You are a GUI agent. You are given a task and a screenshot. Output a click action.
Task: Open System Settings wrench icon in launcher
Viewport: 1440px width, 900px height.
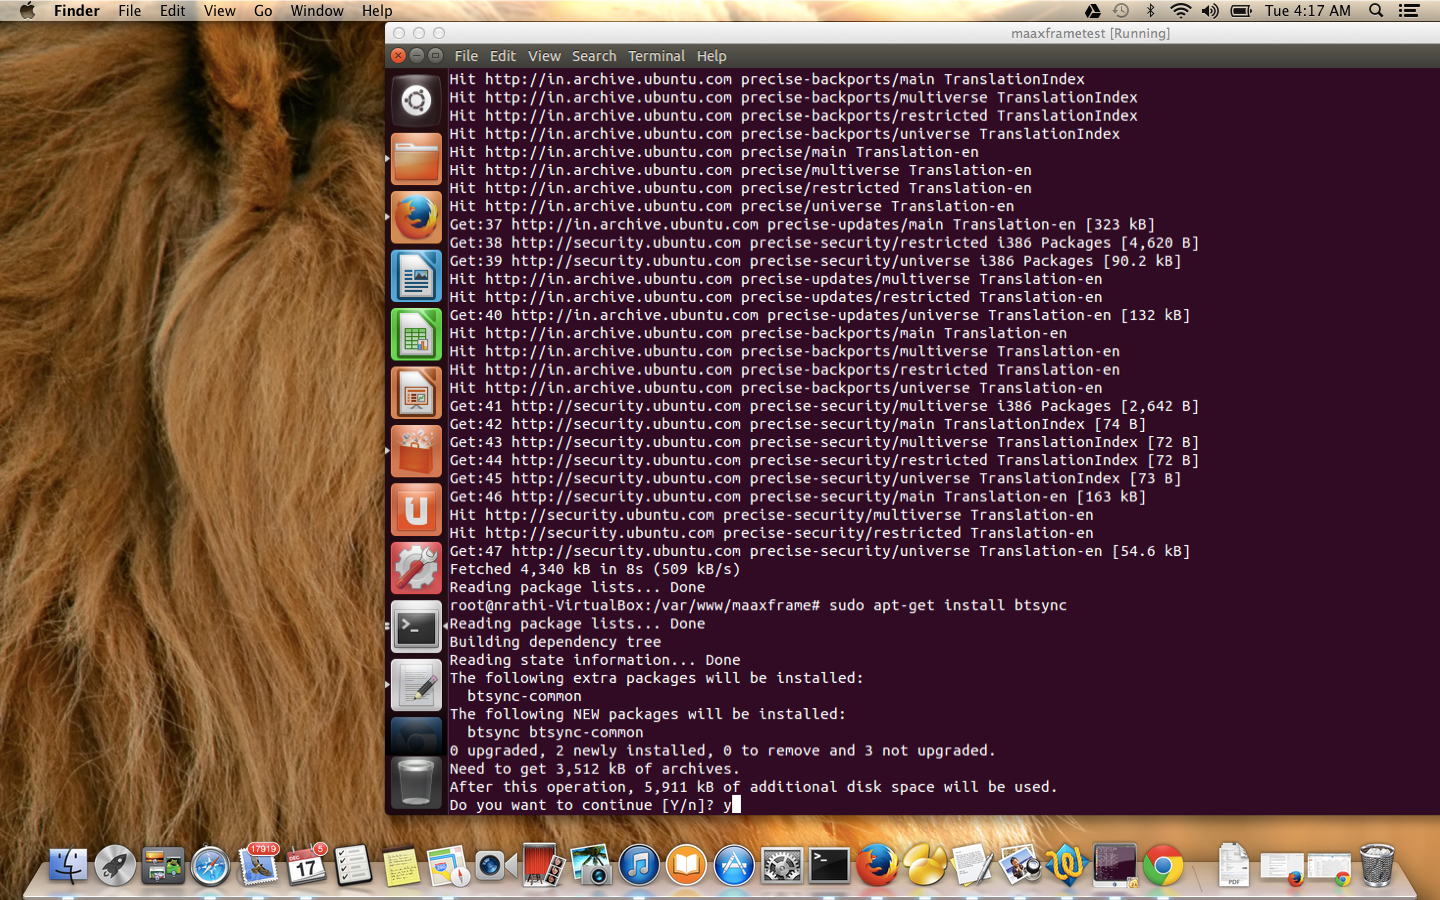416,568
